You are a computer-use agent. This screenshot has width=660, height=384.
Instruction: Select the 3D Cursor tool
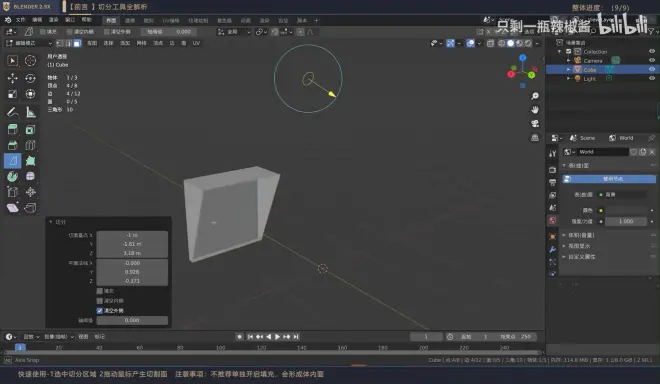[30, 61]
